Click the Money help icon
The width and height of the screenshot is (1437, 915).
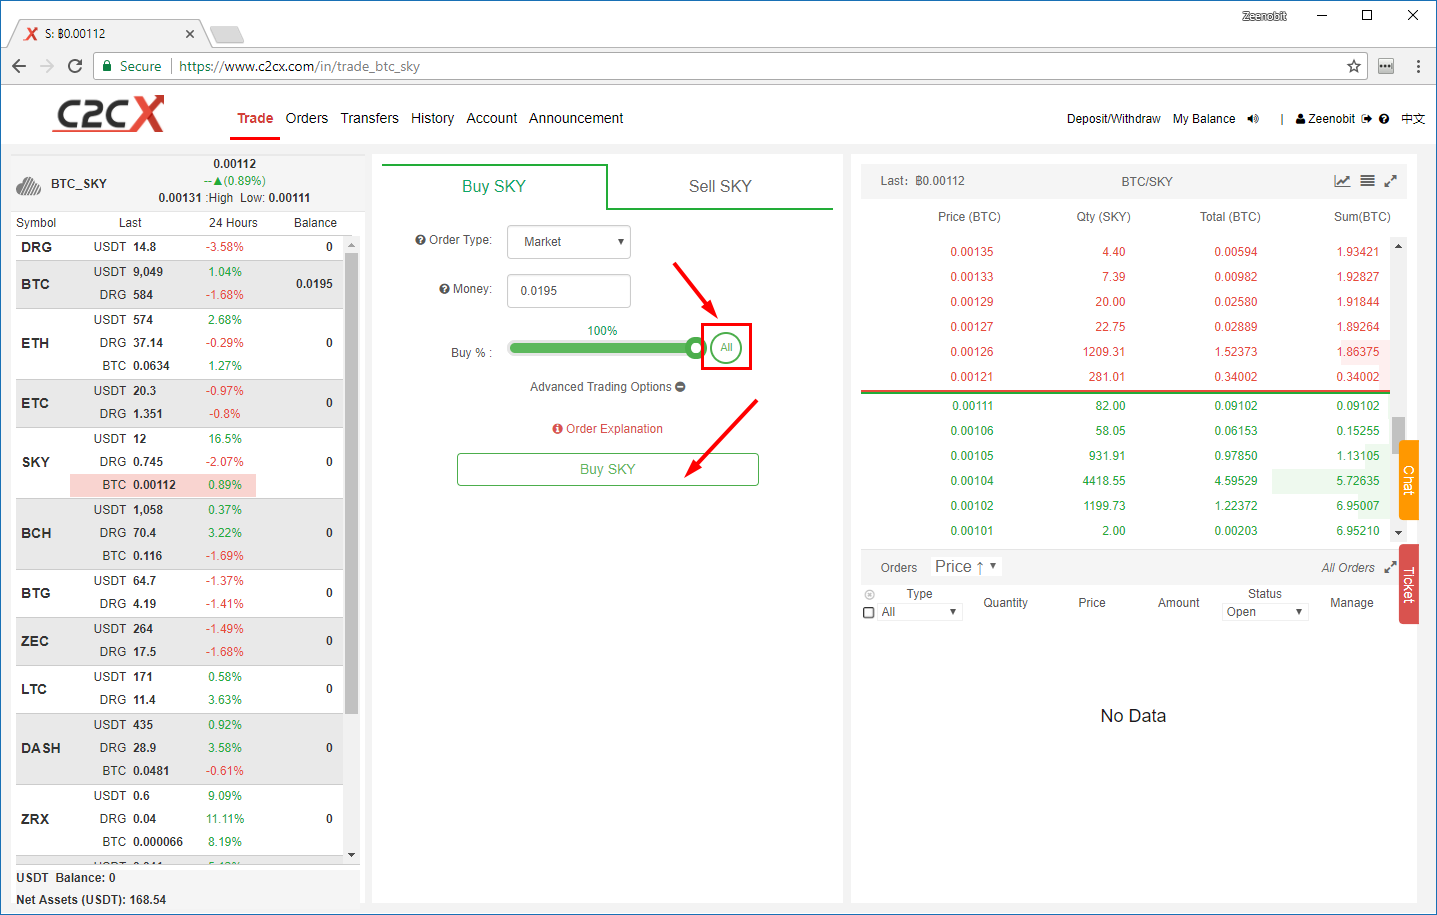click(x=444, y=289)
